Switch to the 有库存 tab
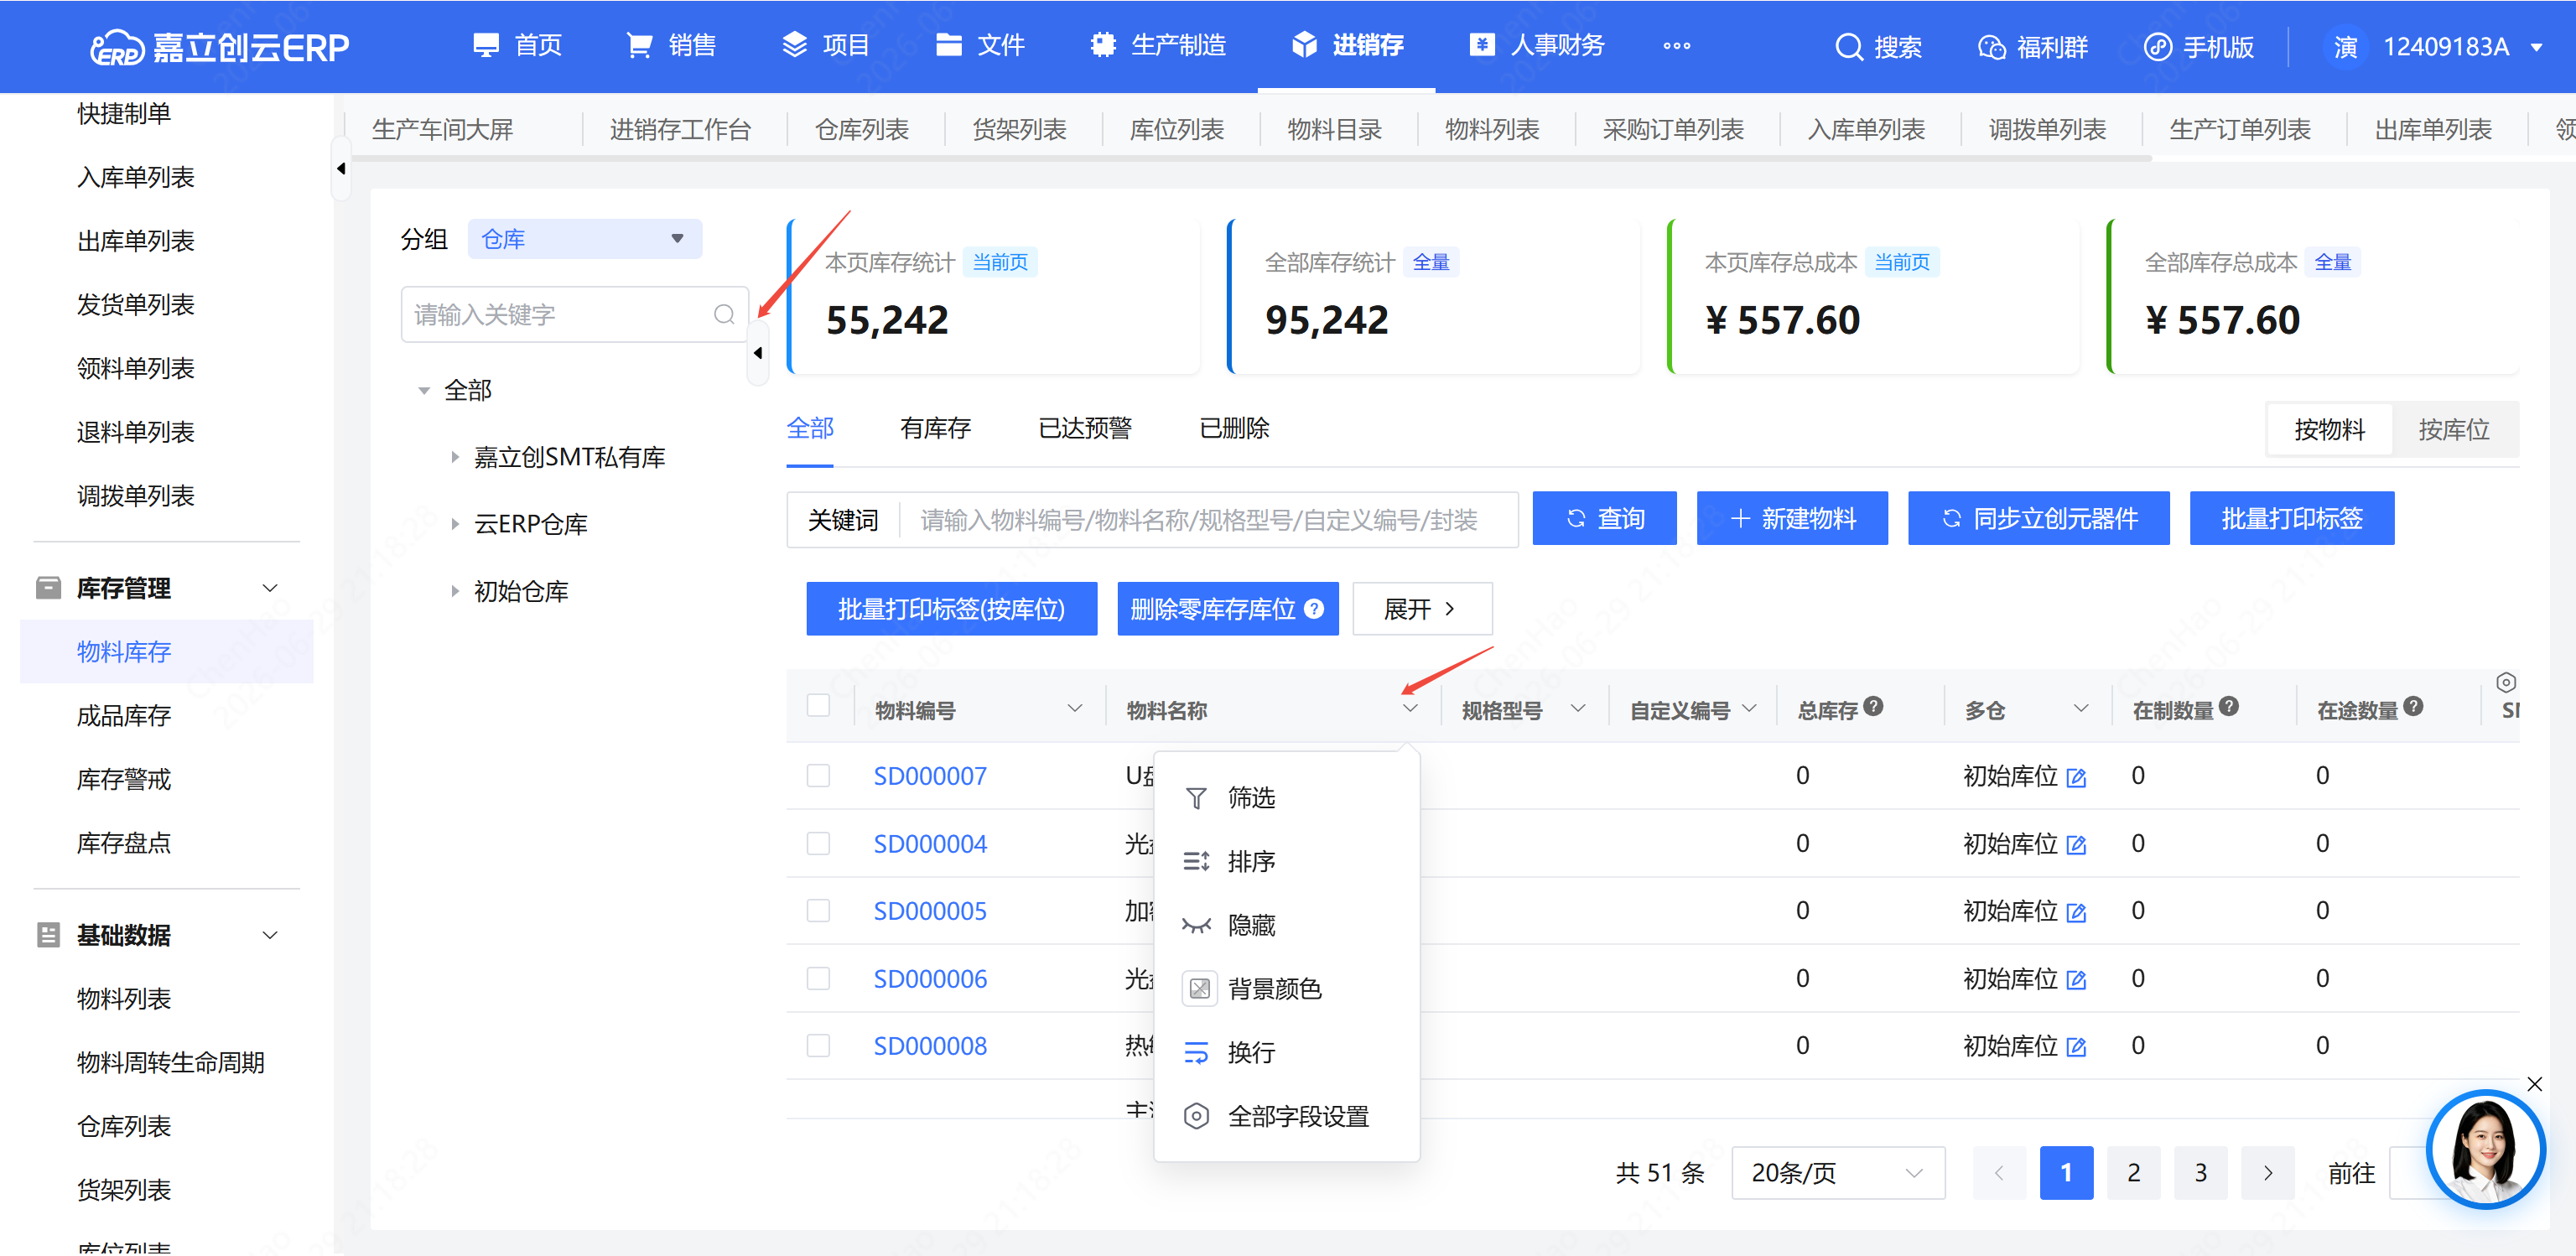Screen dimensions: 2576x1256 coord(935,429)
